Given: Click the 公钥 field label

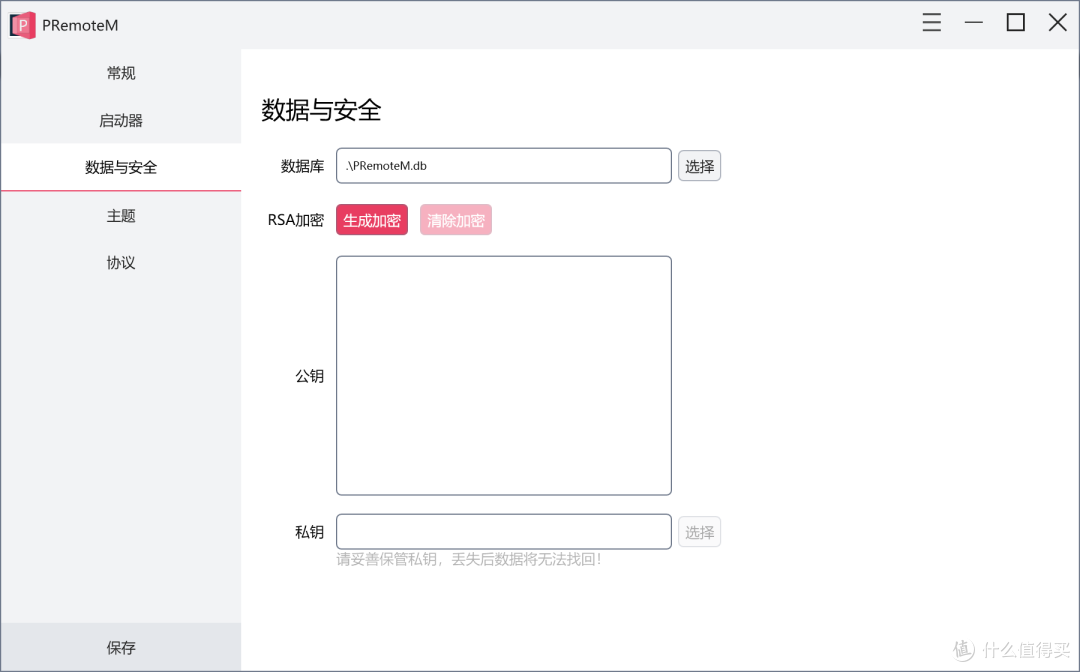Looking at the screenshot, I should (x=310, y=375).
